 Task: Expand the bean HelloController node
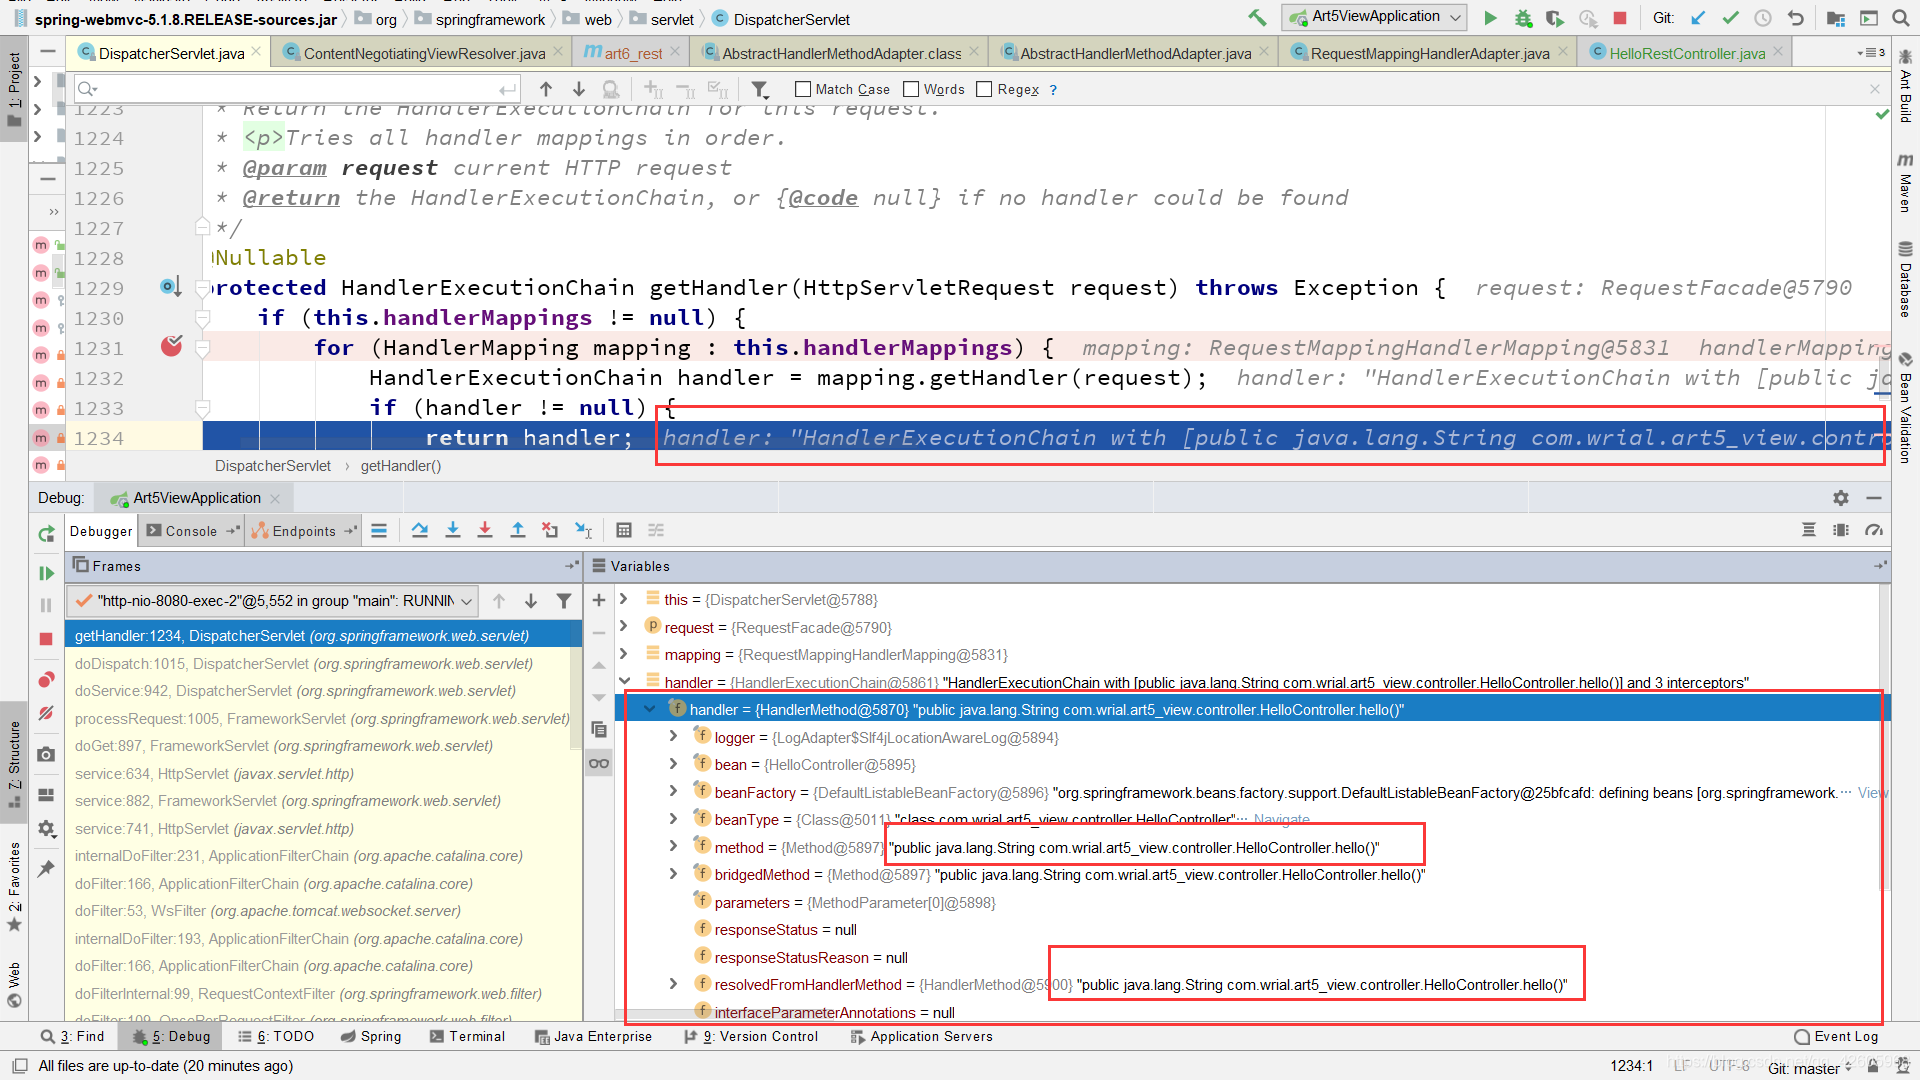[674, 764]
